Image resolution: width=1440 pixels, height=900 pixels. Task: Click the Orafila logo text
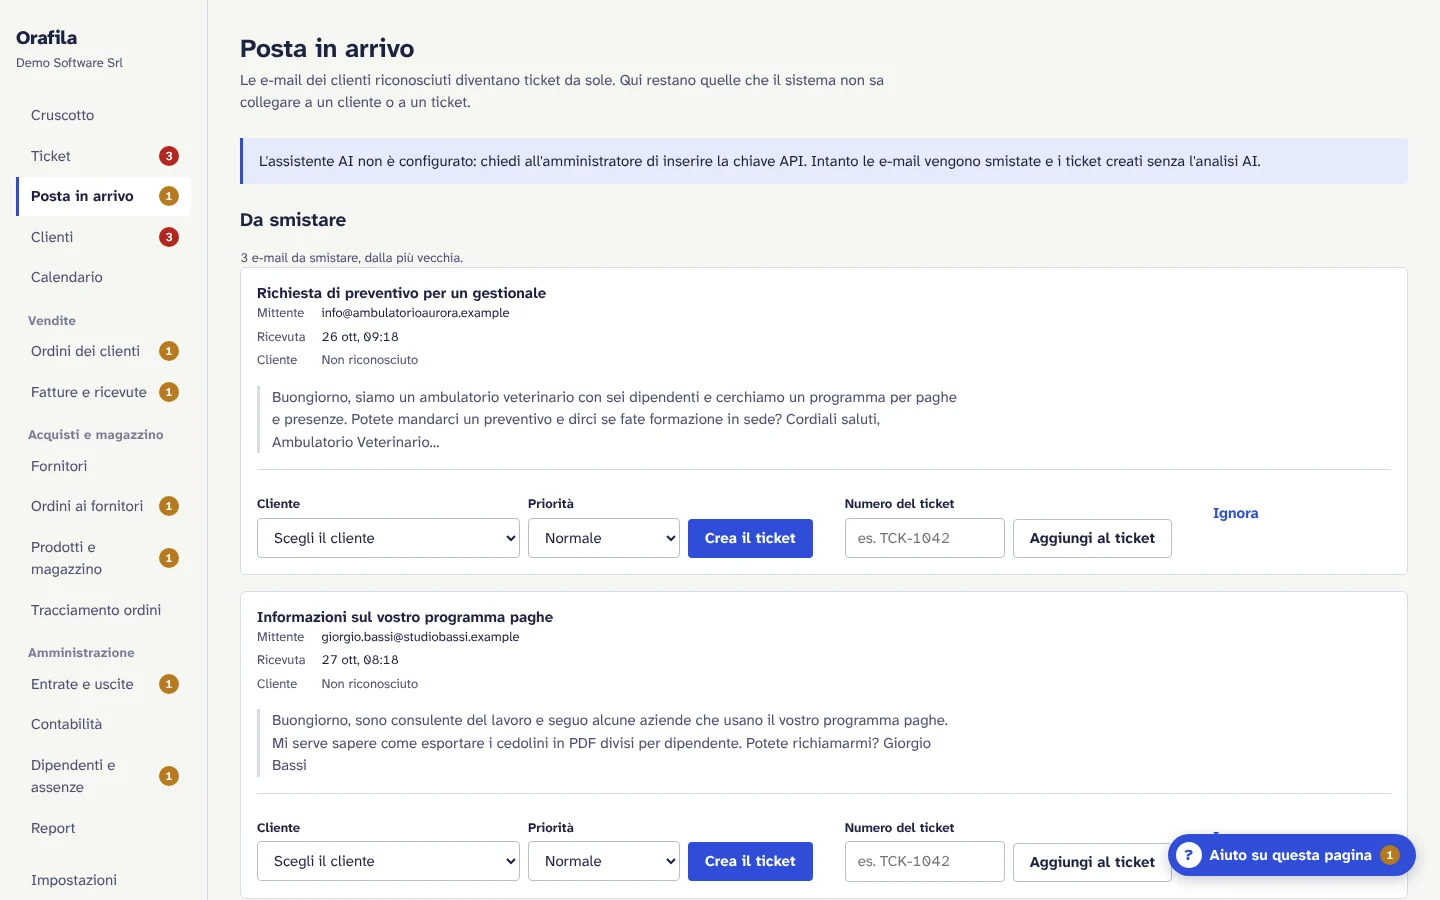[x=46, y=37]
